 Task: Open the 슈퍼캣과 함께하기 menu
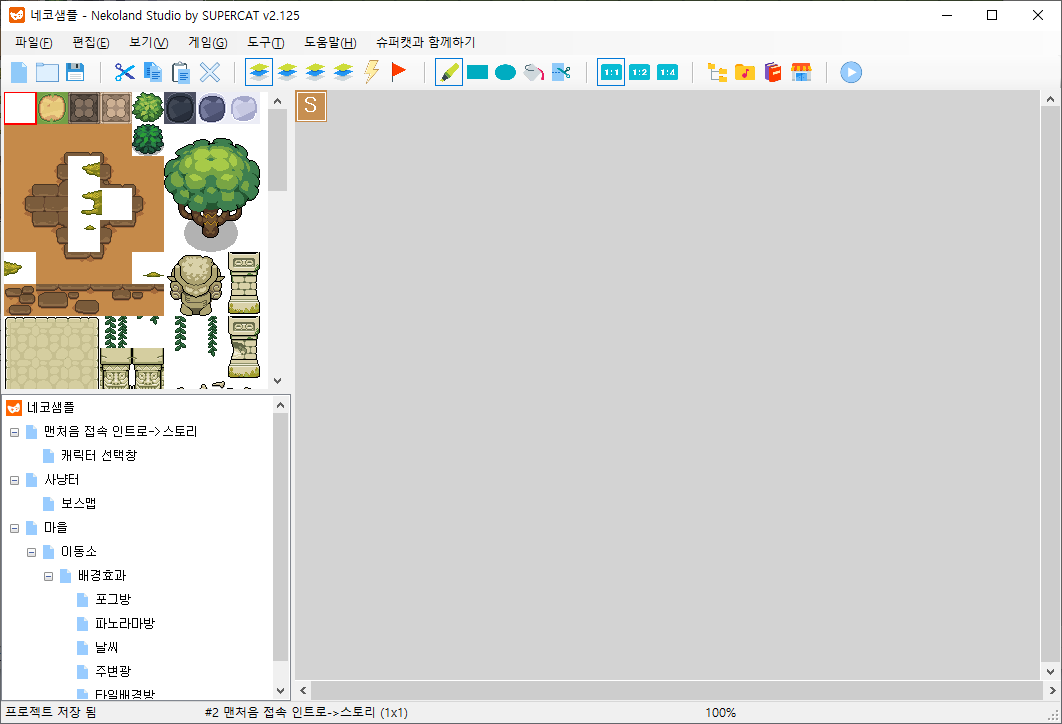click(426, 43)
